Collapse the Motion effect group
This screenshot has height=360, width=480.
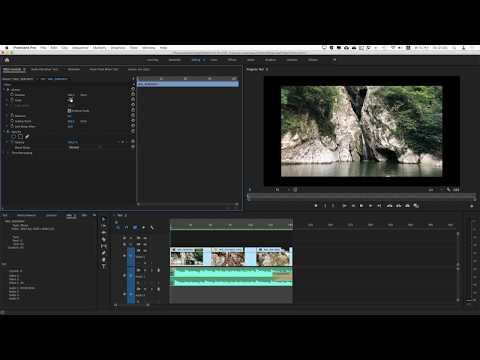[8, 90]
